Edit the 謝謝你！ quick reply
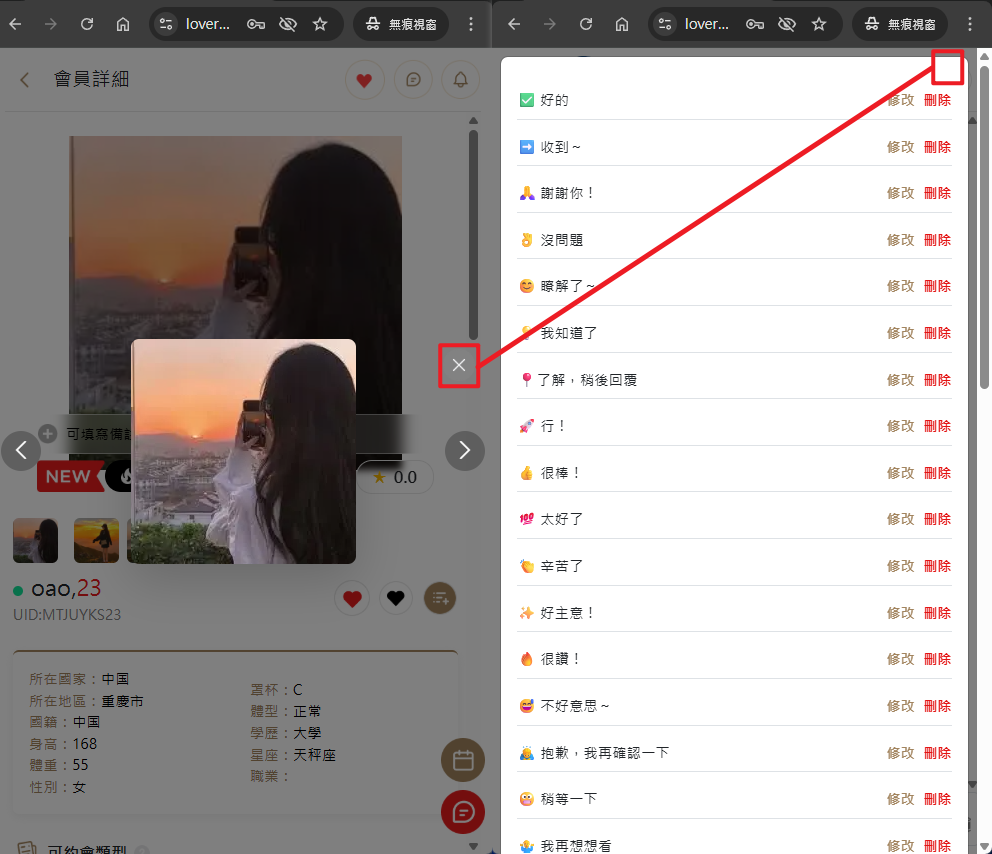Viewport: 992px width, 854px height. (900, 193)
